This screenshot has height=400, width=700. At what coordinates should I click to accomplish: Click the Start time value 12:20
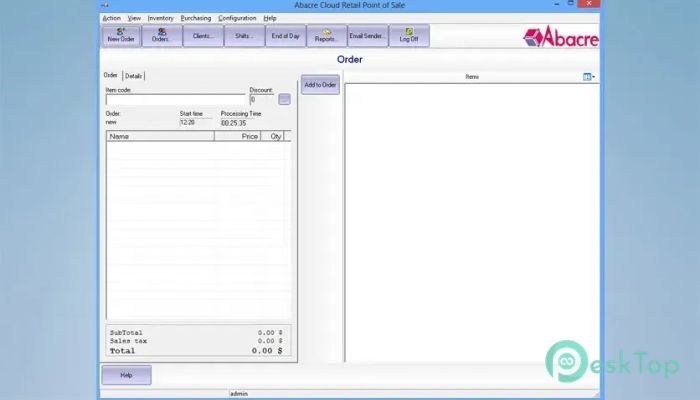click(188, 122)
